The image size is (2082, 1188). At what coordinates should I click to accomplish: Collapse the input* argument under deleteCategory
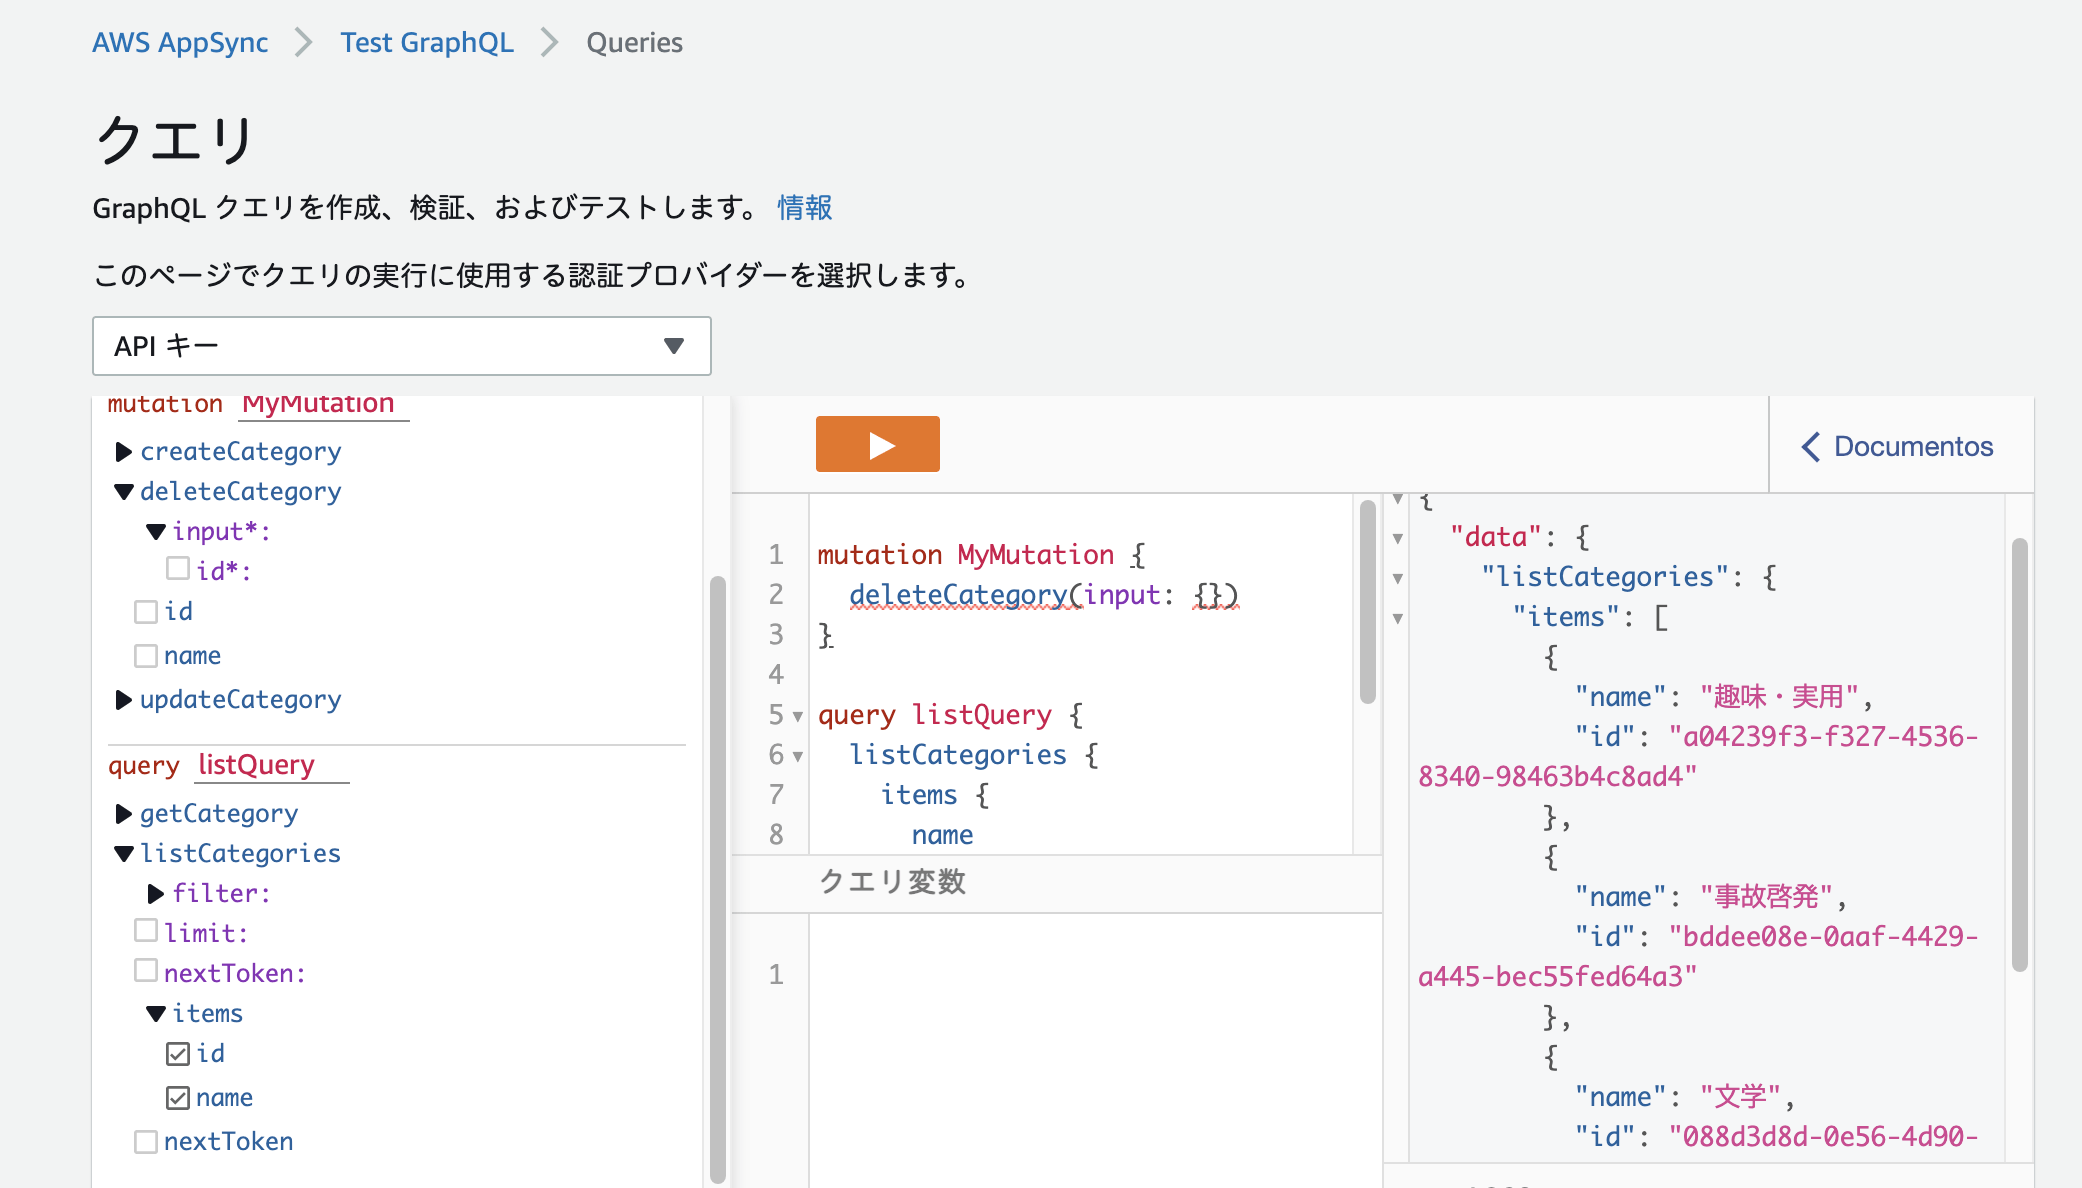coord(156,532)
